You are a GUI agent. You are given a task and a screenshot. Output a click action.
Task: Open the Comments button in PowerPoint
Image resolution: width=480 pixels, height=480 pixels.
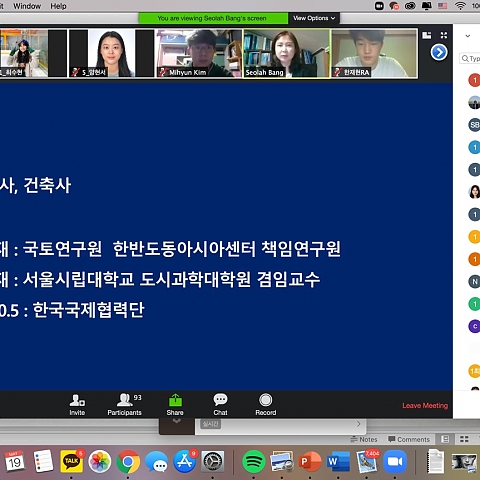point(409,439)
